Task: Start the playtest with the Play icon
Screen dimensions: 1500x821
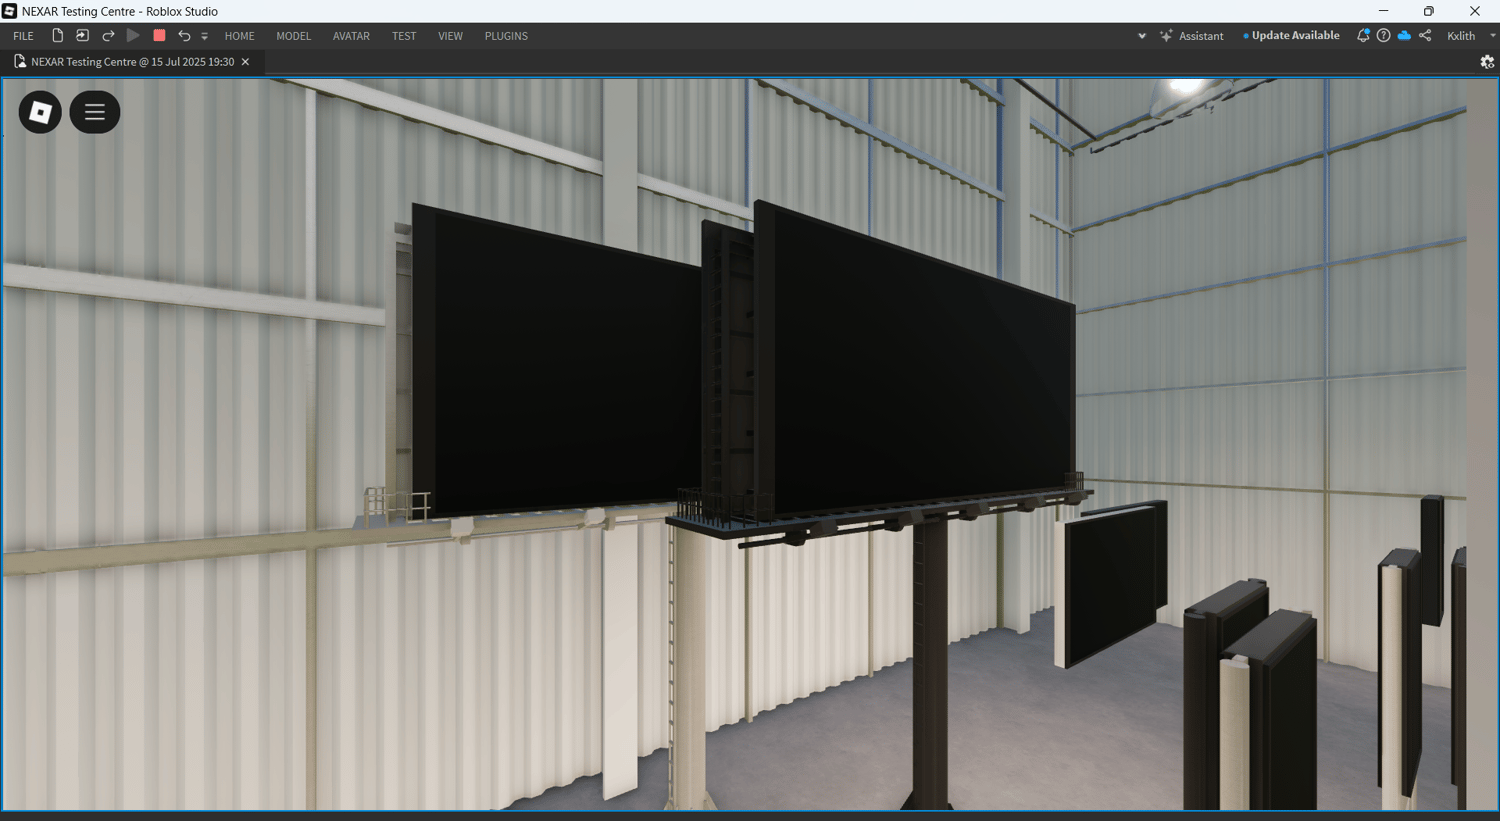Action: click(x=133, y=36)
